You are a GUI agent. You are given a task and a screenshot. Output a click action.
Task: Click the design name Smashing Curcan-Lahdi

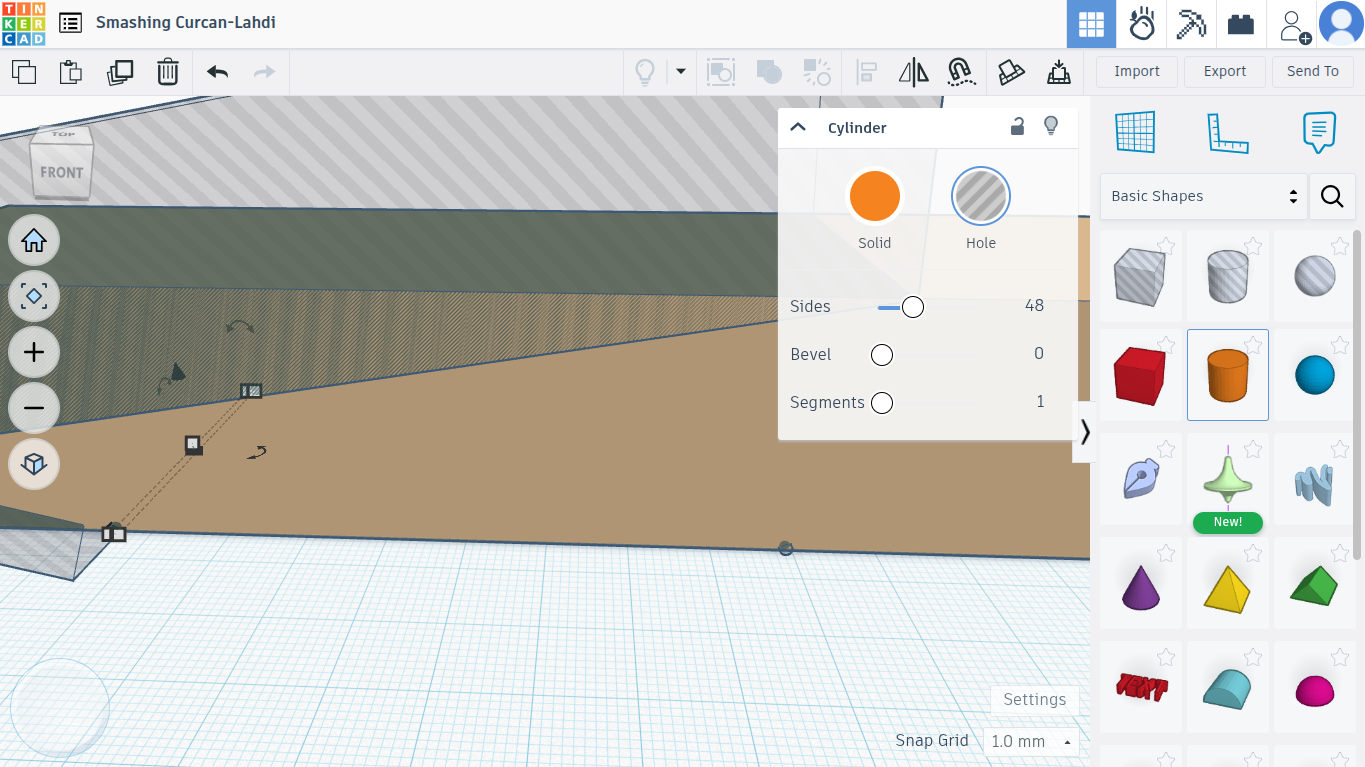(x=186, y=22)
